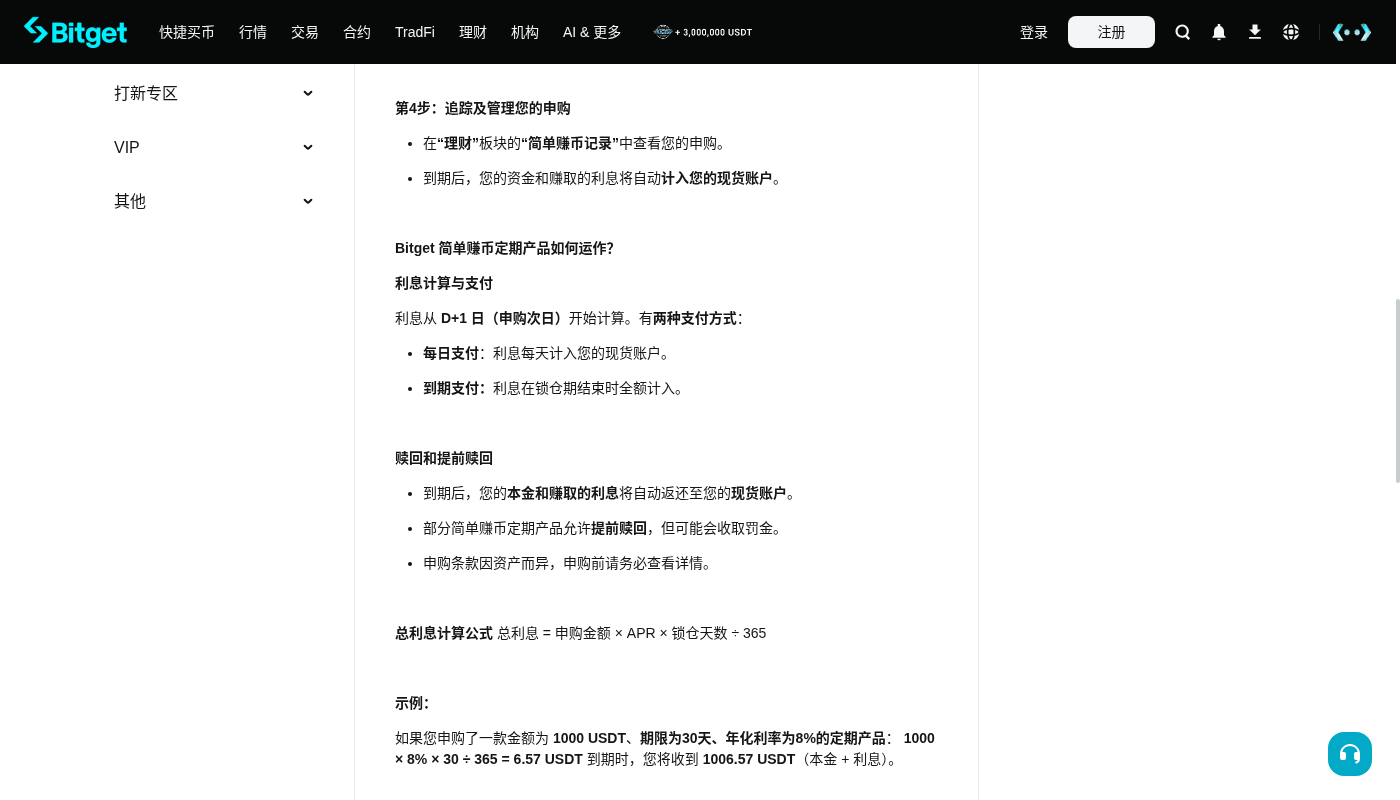Click the D+1 日（申购次日）sentence

click(x=569, y=318)
